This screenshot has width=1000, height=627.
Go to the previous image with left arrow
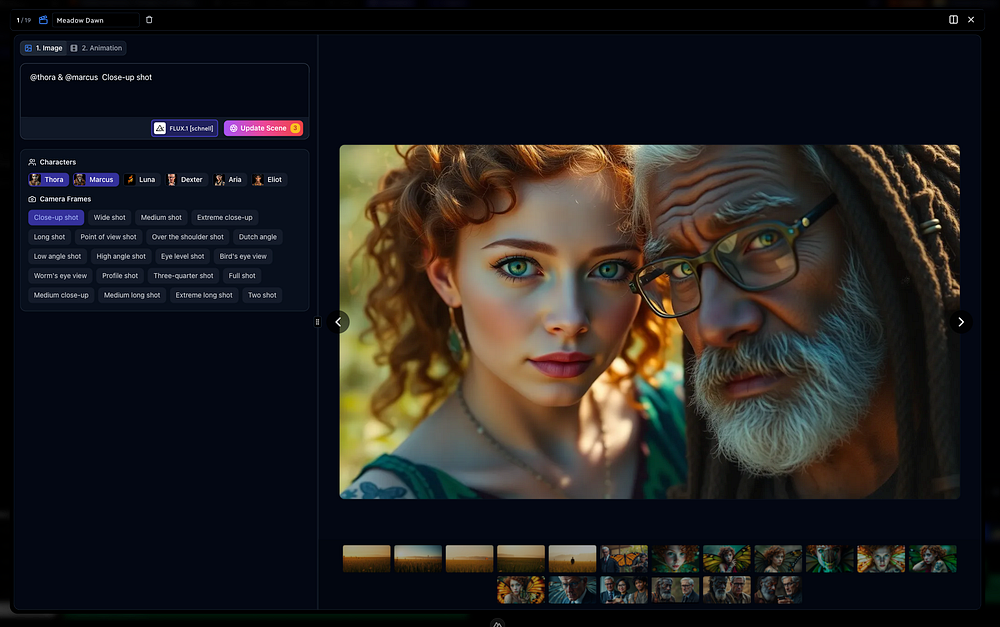click(338, 322)
